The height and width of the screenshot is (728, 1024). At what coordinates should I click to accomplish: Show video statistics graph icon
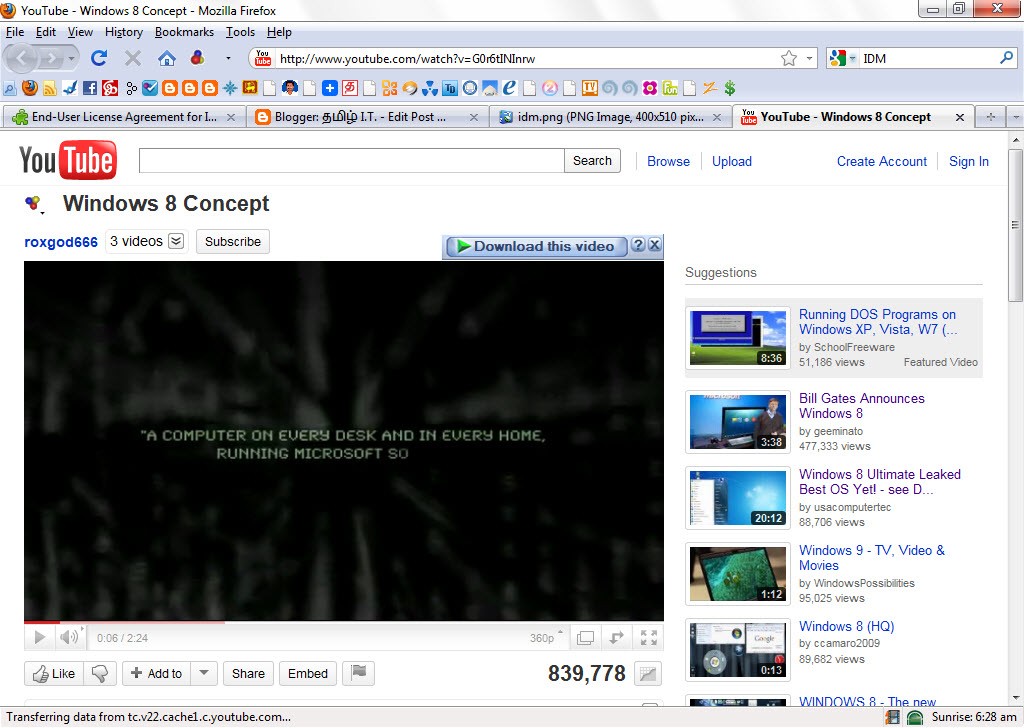pos(647,674)
